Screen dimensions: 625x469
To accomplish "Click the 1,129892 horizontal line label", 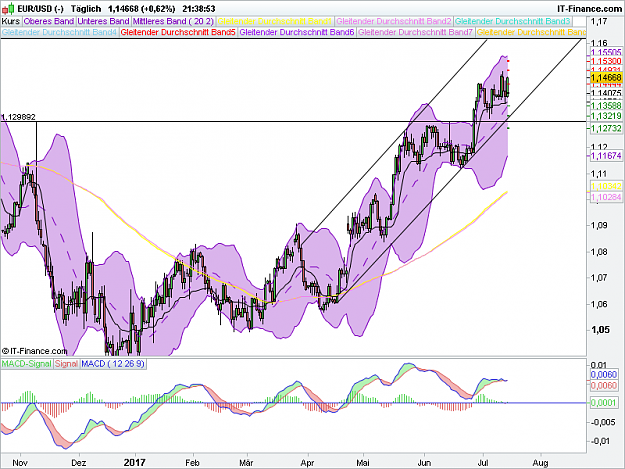I will [x=18, y=117].
